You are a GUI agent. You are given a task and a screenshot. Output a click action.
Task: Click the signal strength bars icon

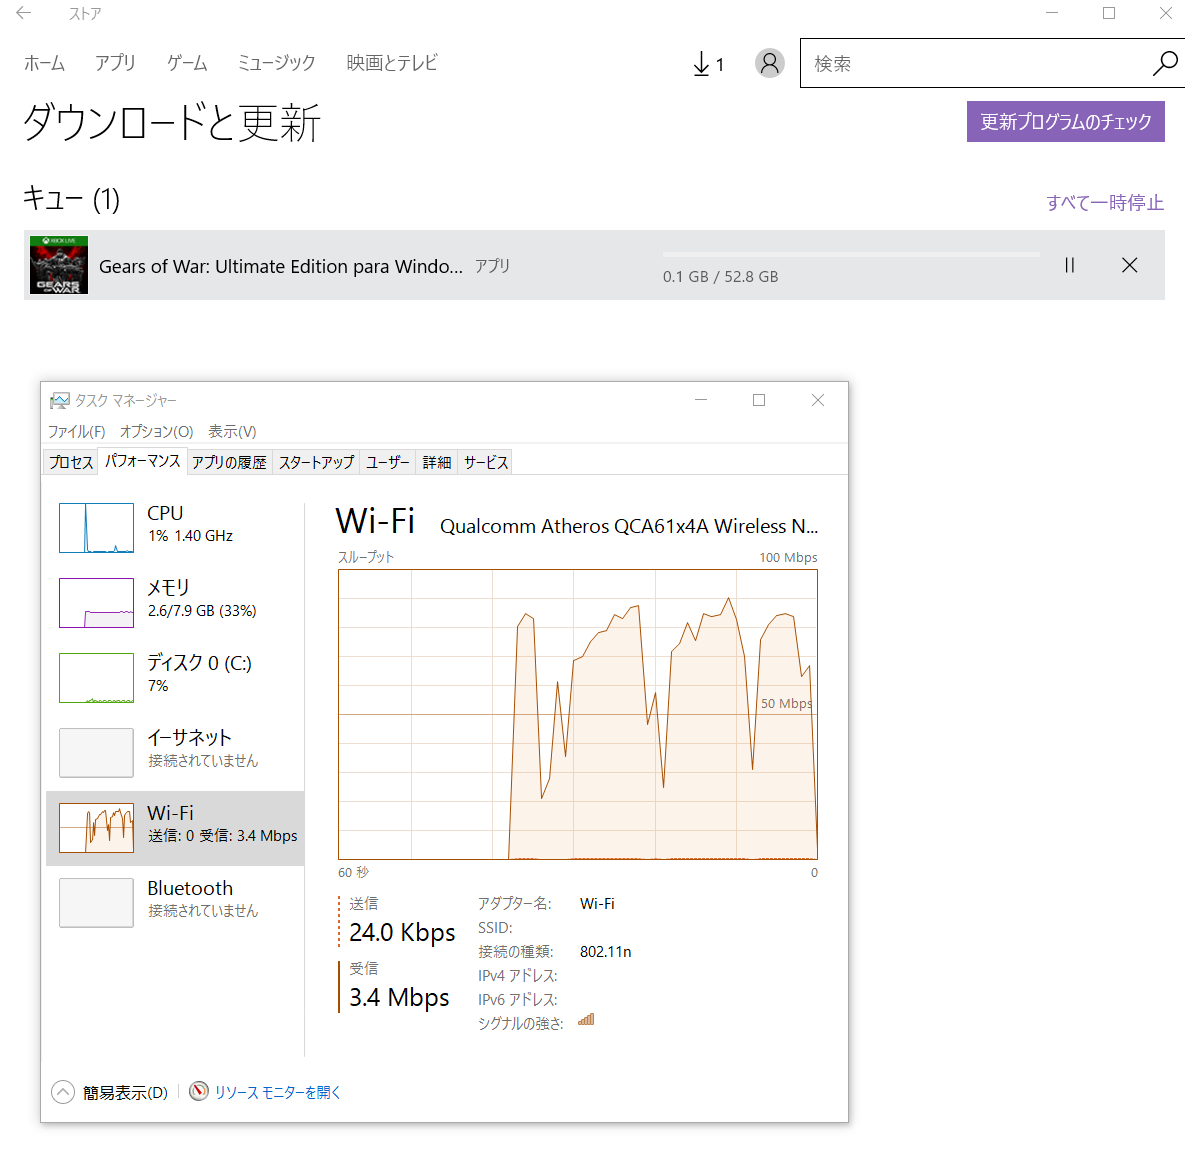pos(586,1020)
